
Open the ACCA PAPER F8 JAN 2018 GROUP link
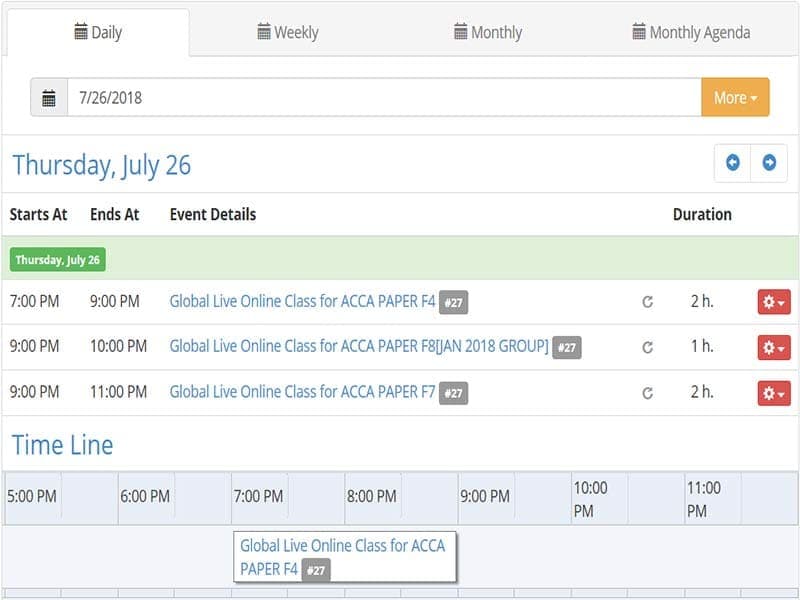(x=359, y=347)
